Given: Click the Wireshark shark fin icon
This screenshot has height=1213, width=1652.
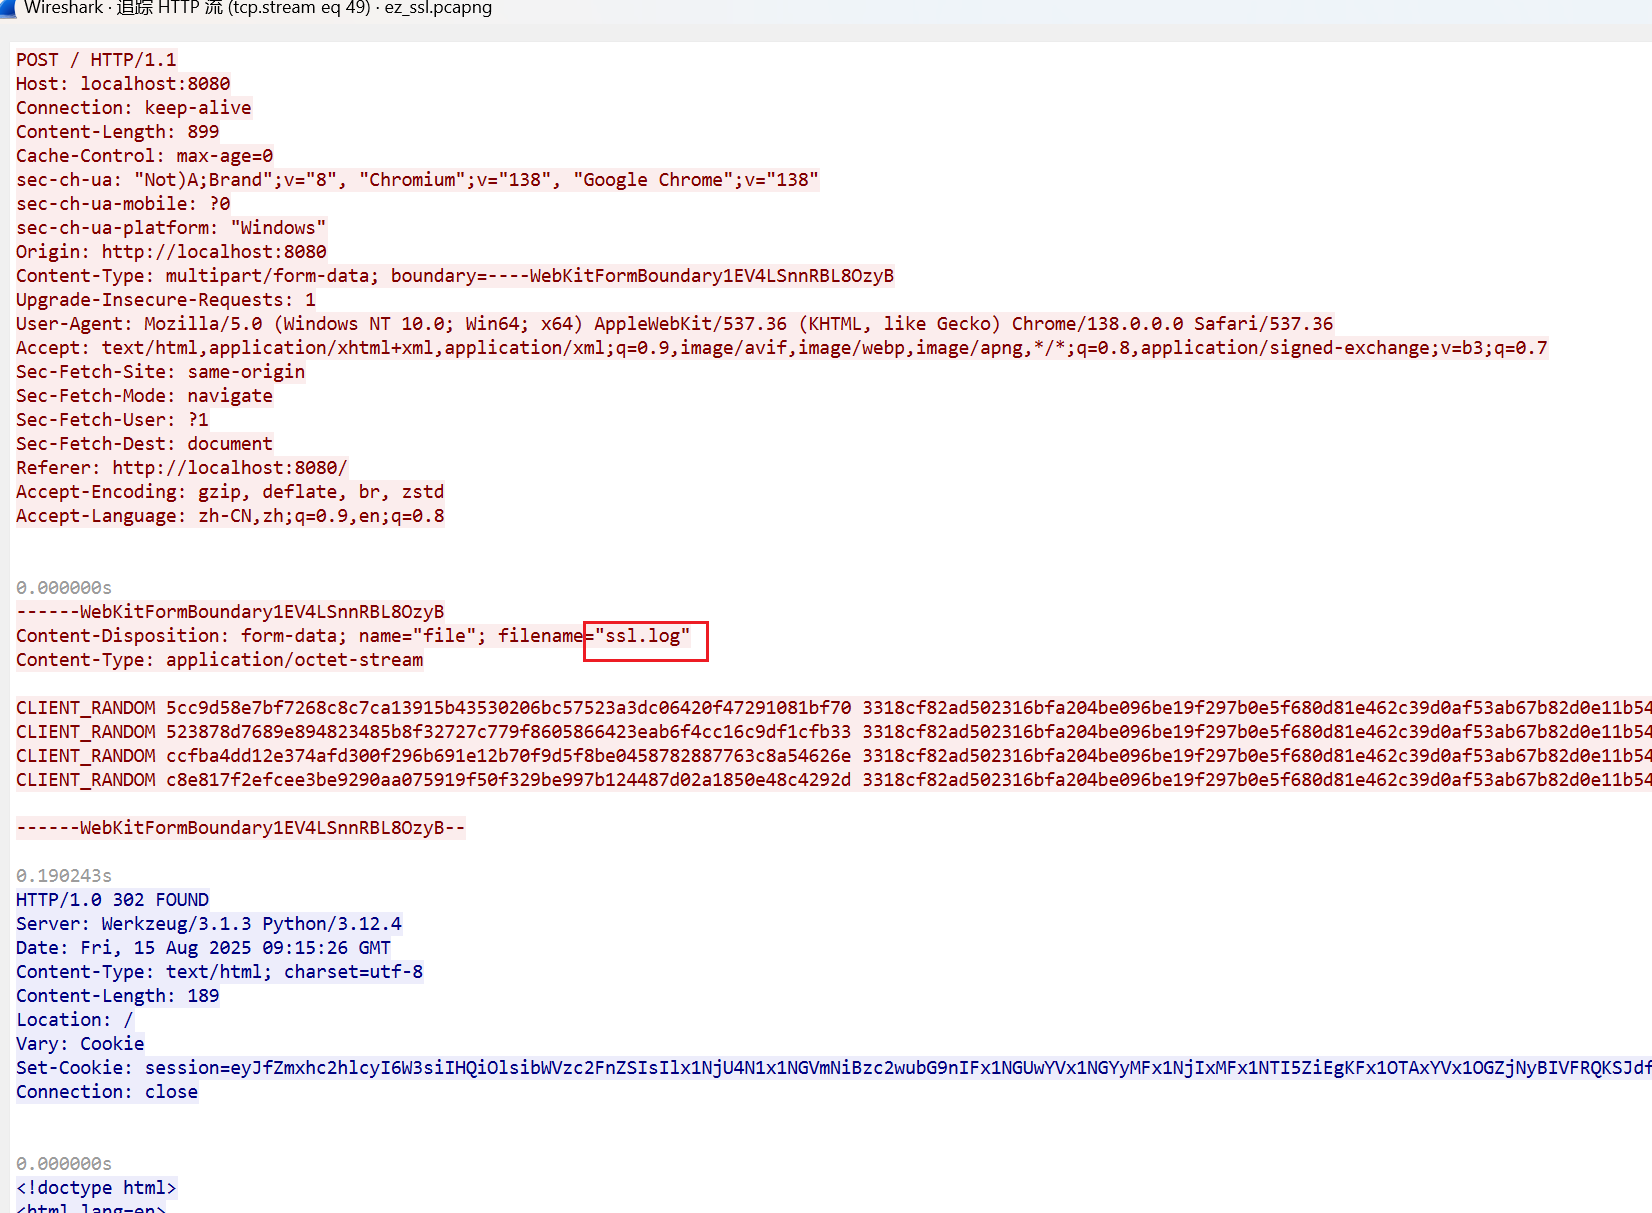Looking at the screenshot, I should (7, 7).
